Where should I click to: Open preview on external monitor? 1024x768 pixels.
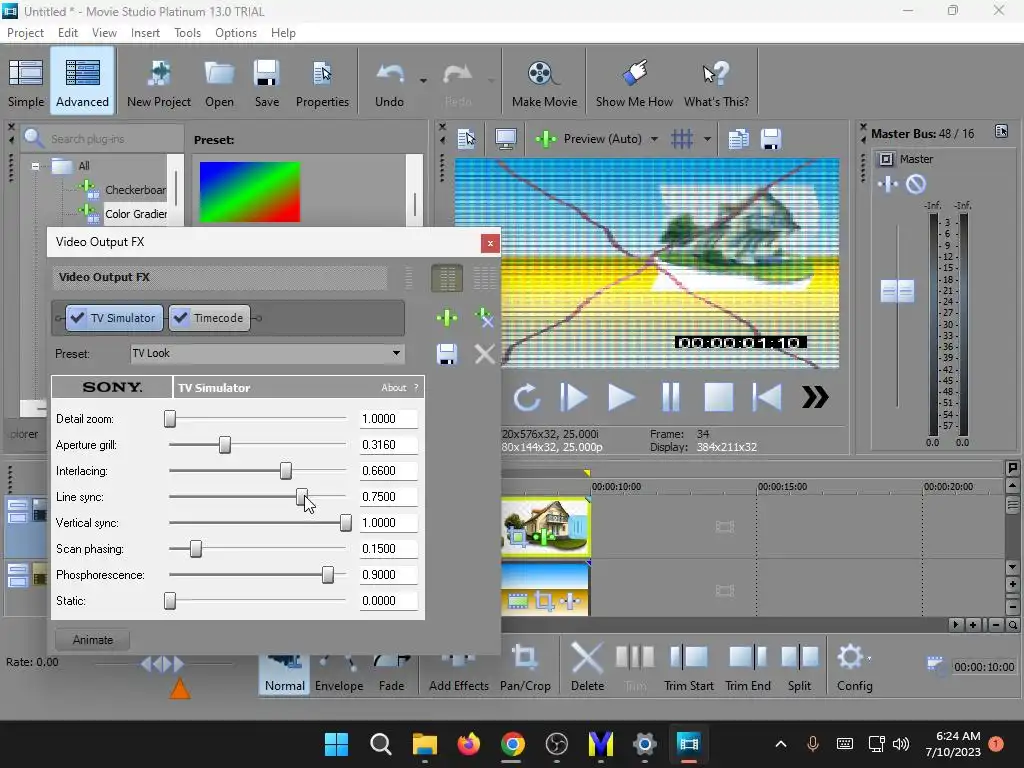505,138
